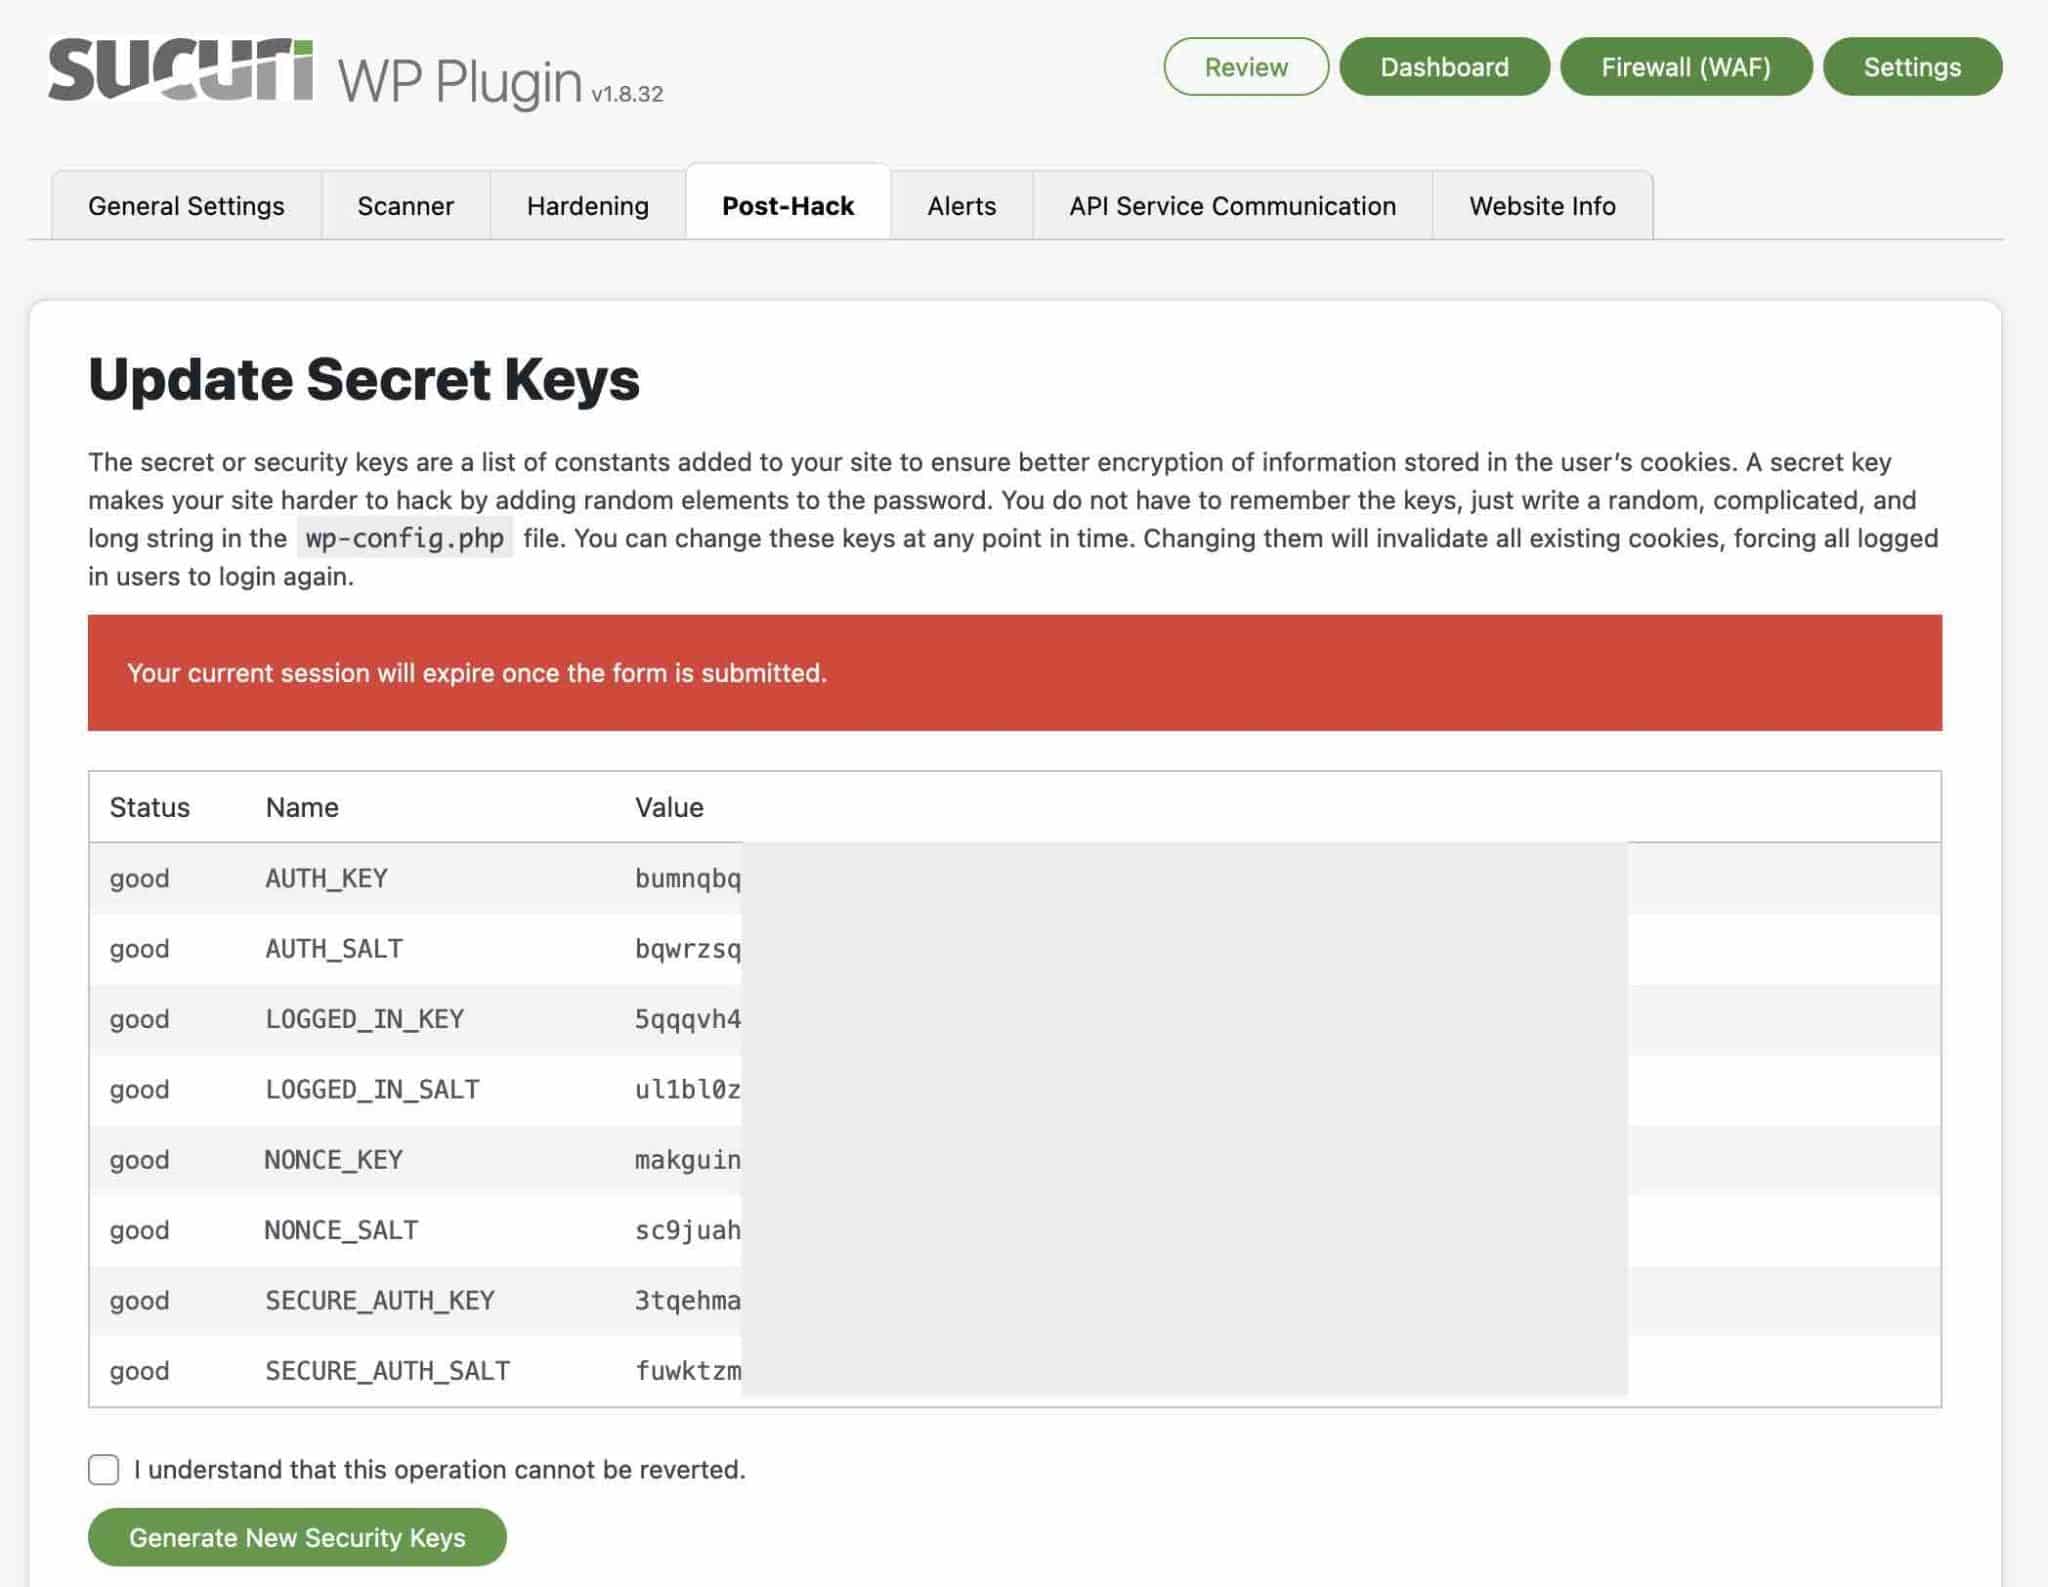
Task: Open the Scanner tab
Action: click(405, 206)
